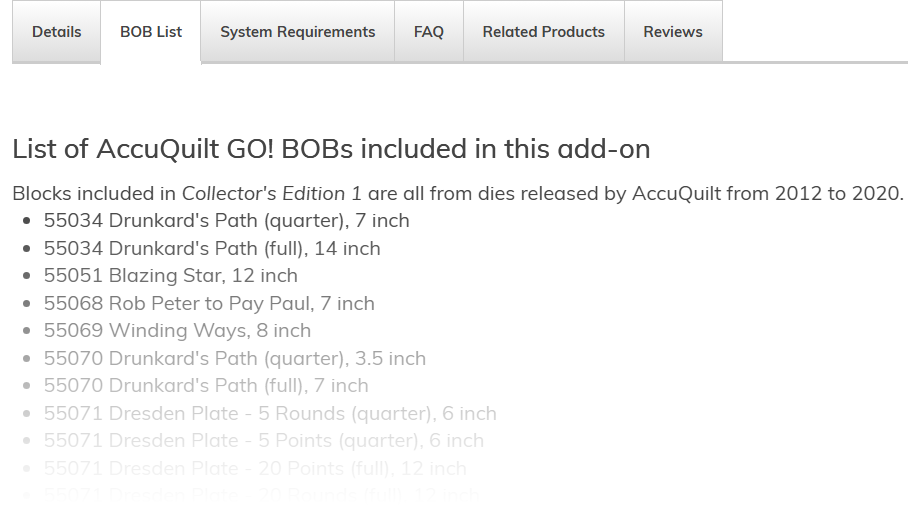The image size is (908, 510).
Task: Go to the Related Products tab
Action: (x=543, y=32)
